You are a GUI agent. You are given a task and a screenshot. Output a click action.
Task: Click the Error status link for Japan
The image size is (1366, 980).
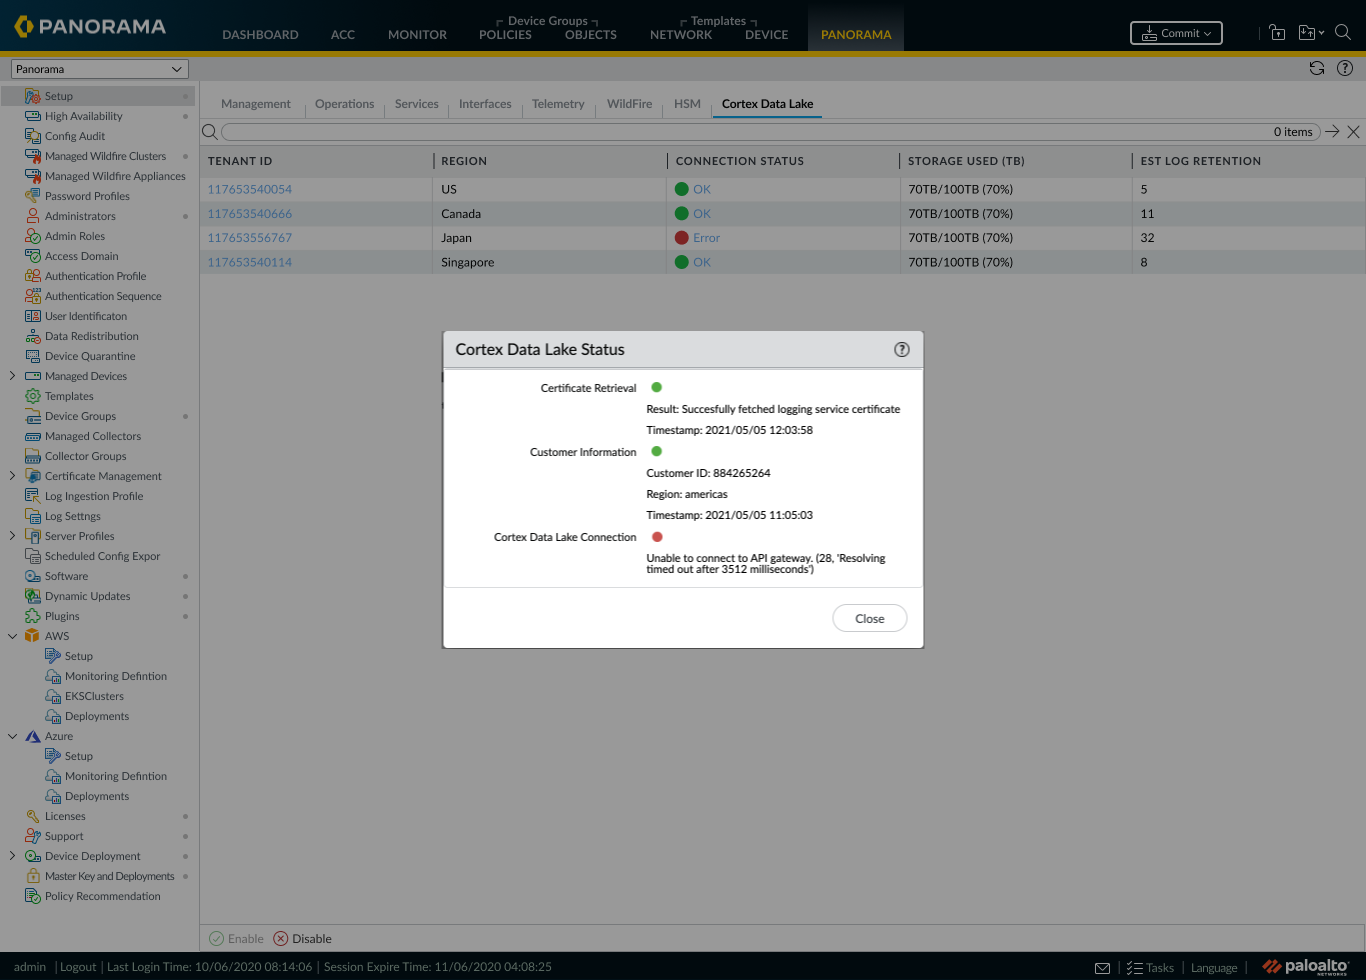pyautogui.click(x=707, y=238)
